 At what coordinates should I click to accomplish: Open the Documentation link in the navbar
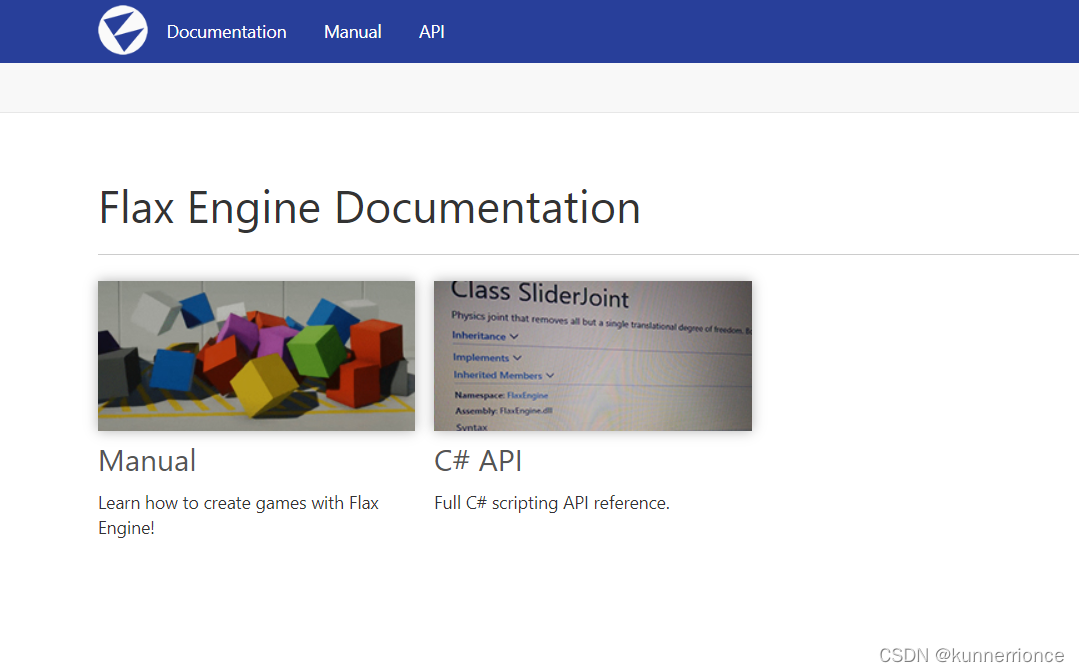pos(226,32)
